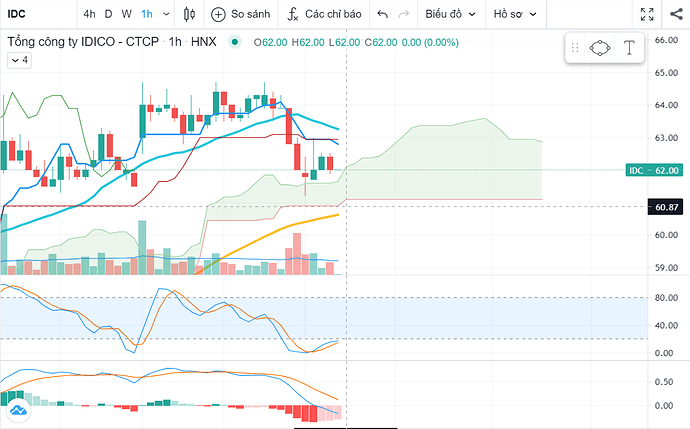Enter fullscreen chart mode
This screenshot has height=429, width=690.
coord(647,14)
